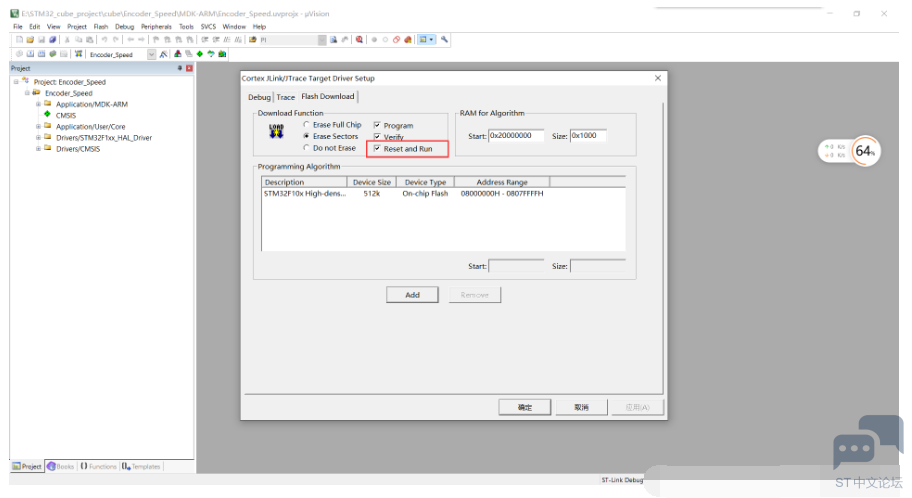Image resolution: width=912 pixels, height=498 pixels.
Task: Select the Erase Full Chip radio button
Action: [306, 124]
